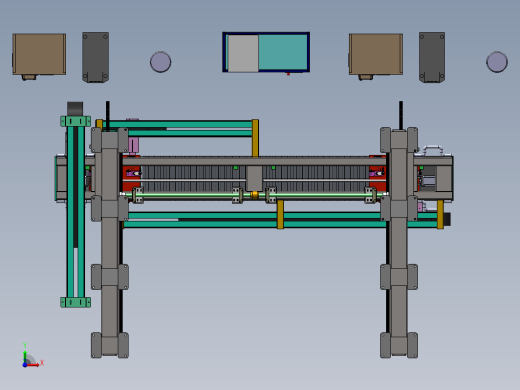Click the purple circle left of teal rectangle

click(160, 62)
